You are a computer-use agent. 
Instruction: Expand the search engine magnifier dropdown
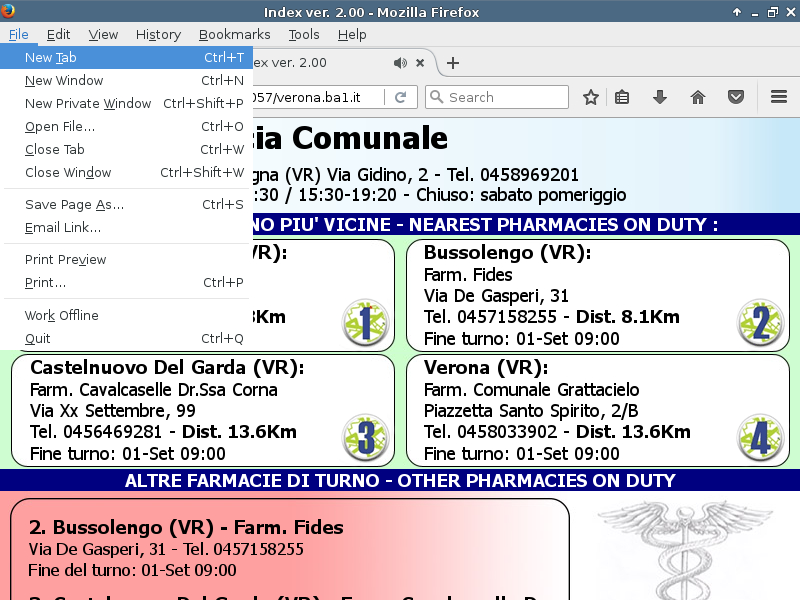coord(436,97)
